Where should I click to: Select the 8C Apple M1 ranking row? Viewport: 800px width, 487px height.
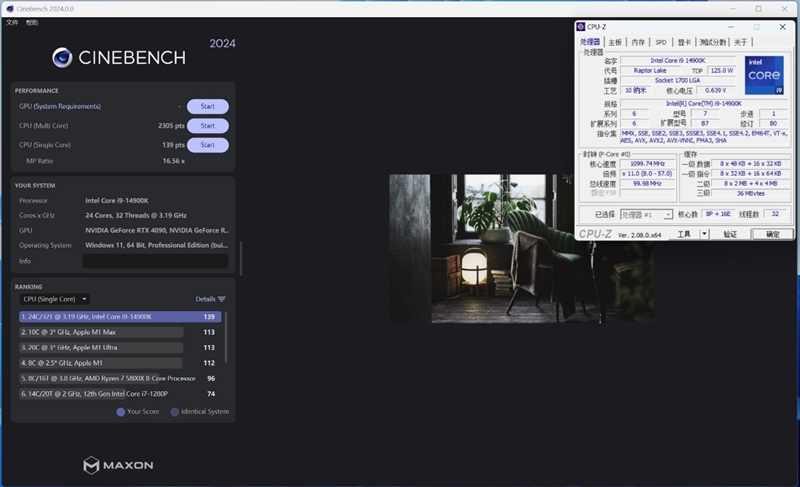[x=120, y=363]
